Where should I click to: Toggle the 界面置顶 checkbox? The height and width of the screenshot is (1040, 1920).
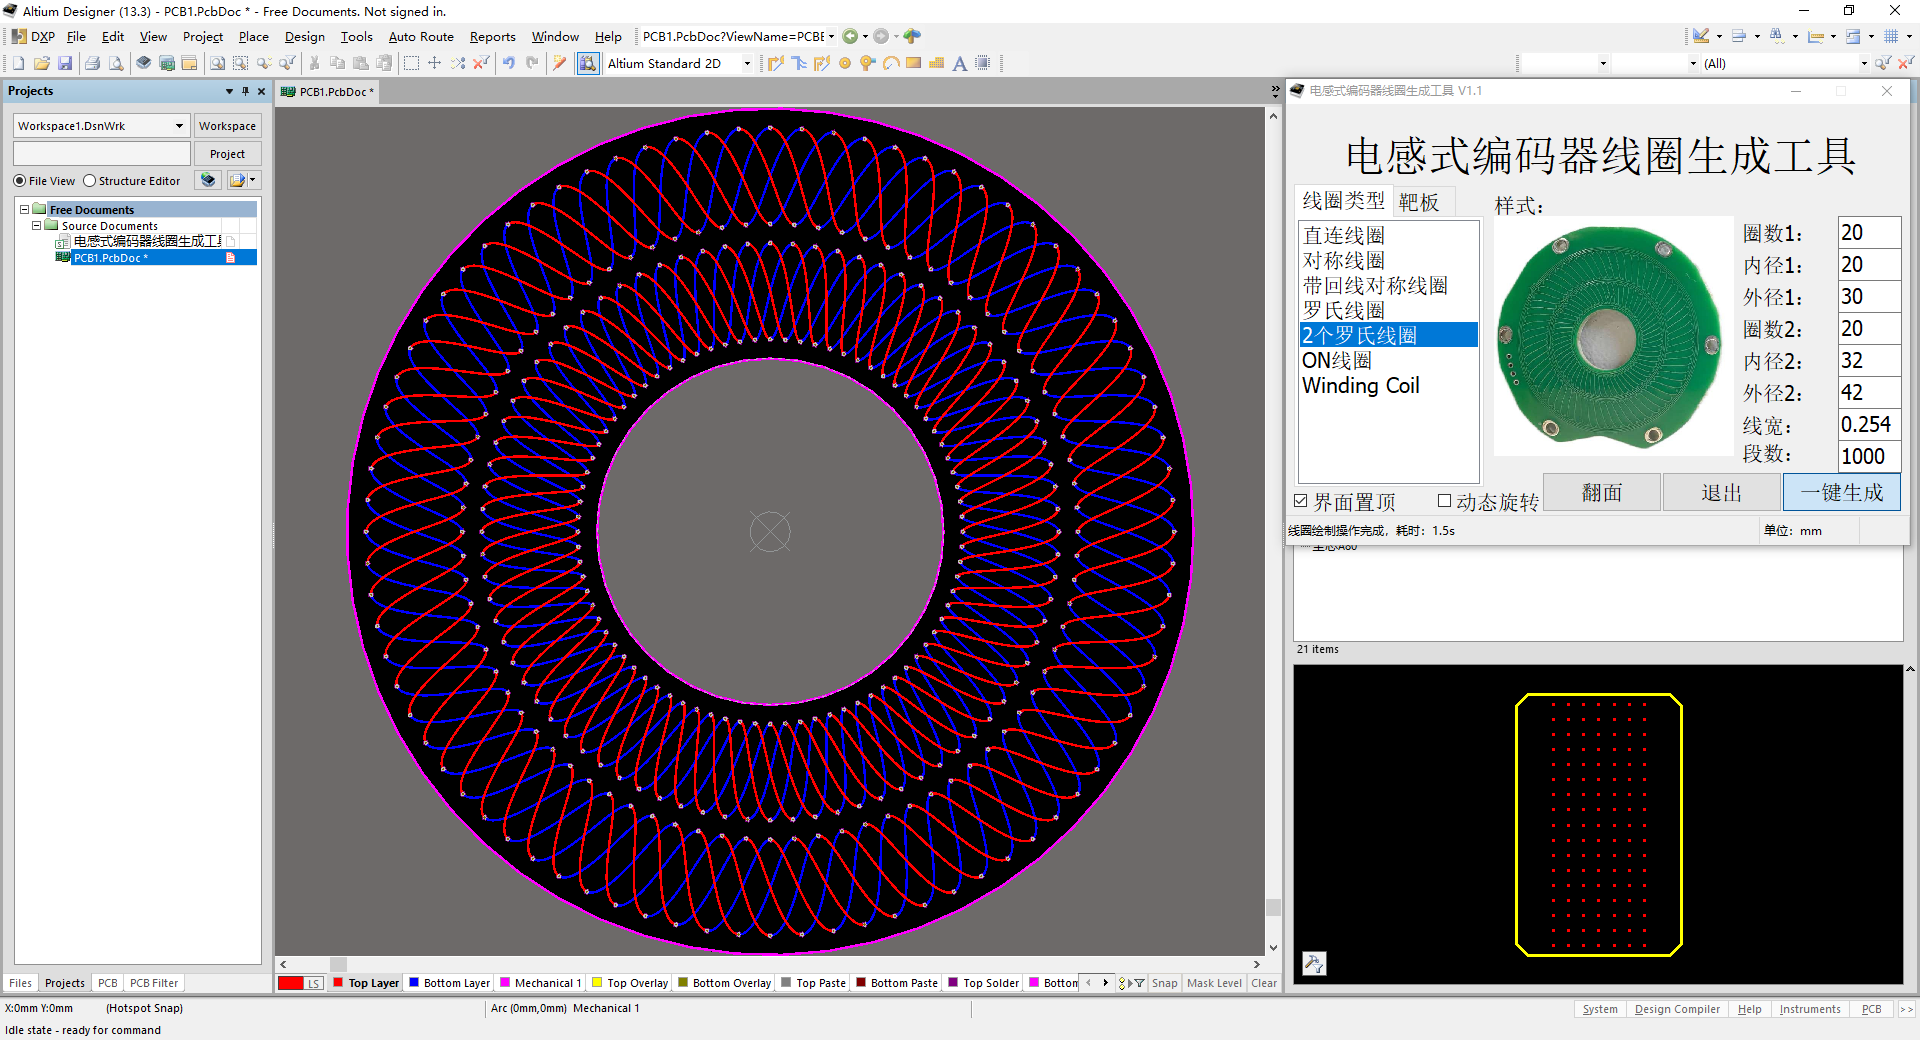click(x=1301, y=501)
